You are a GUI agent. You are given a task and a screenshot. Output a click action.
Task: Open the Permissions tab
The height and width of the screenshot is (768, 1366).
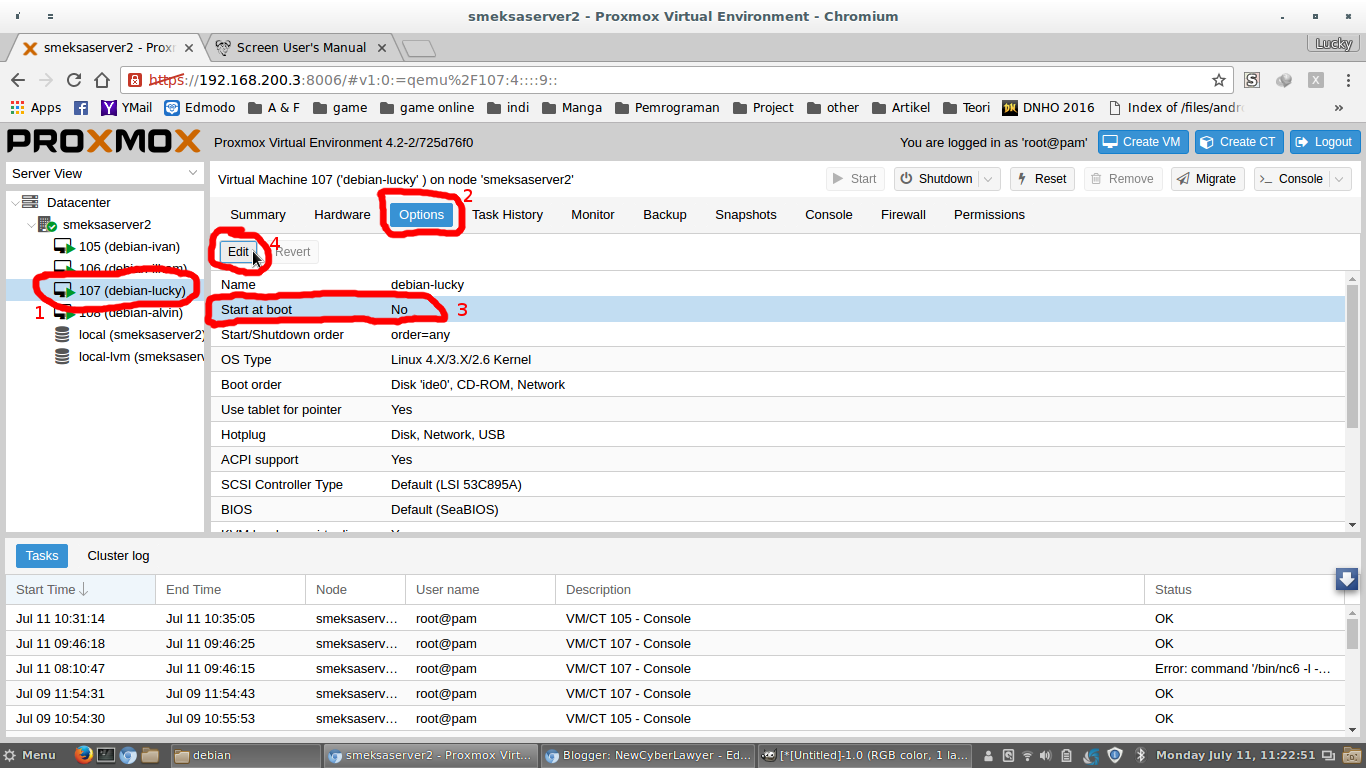989,215
